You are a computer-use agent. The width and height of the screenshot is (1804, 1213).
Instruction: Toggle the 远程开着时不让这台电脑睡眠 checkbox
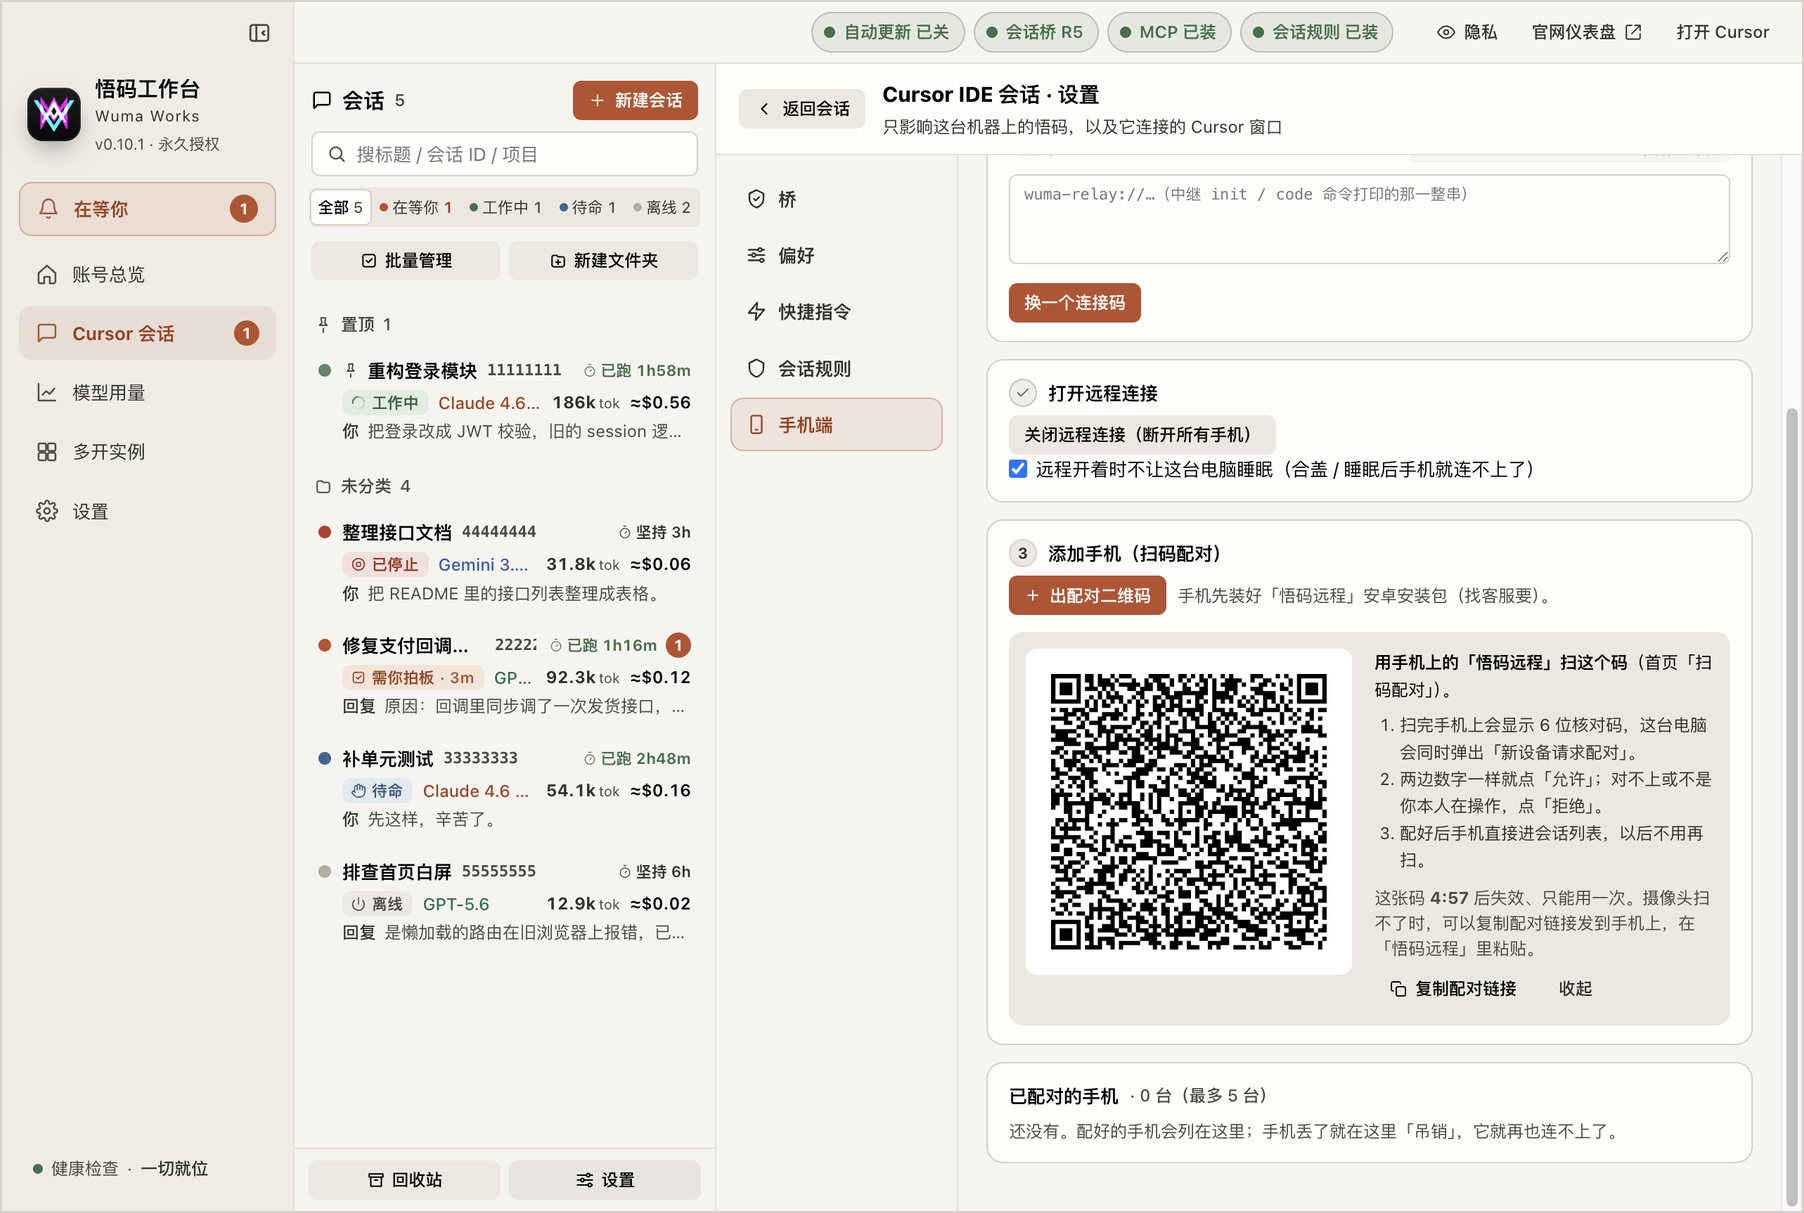pyautogui.click(x=1018, y=469)
